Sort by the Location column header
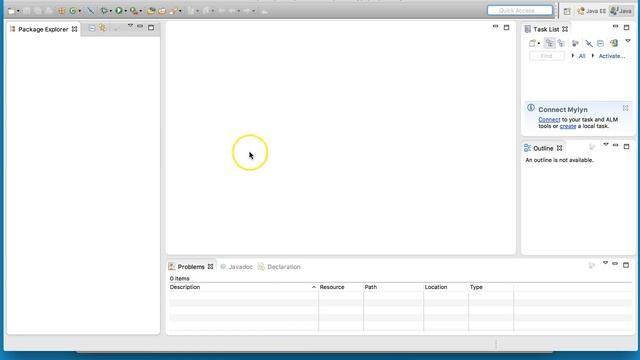640x360 pixels. [446, 287]
